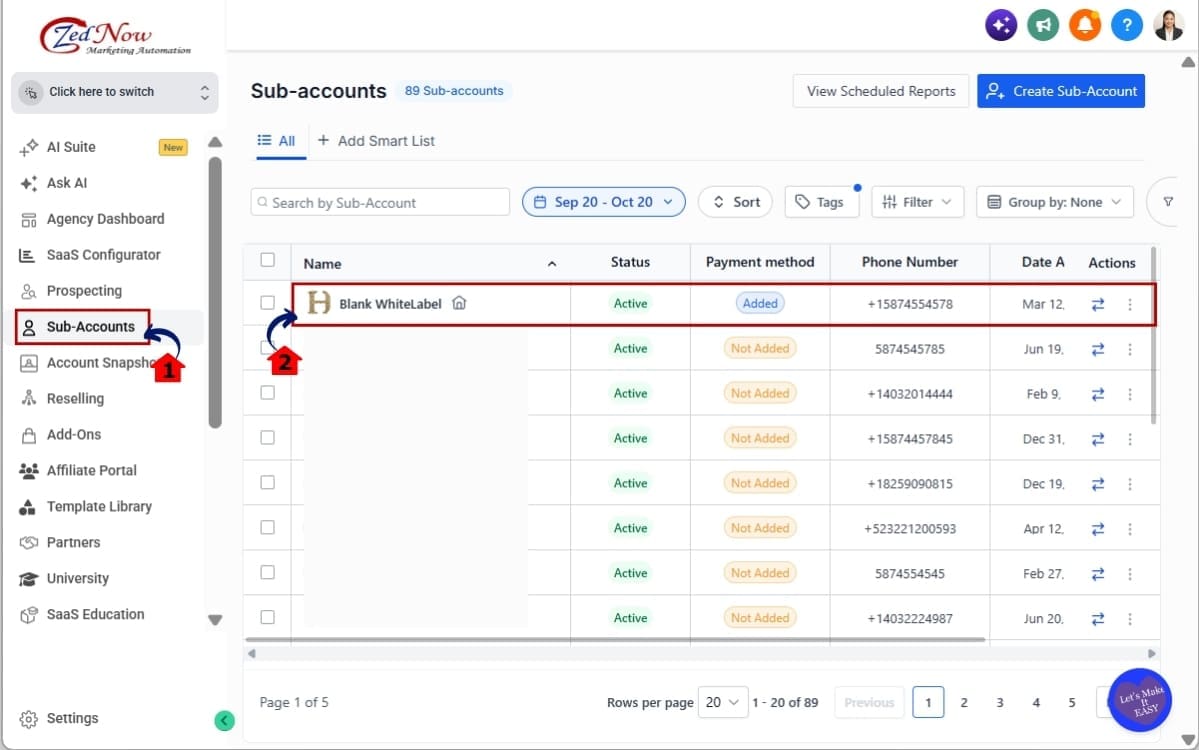Screen dimensions: 1200x750
Task: Check the checkbox for row +18259090815
Action: pos(267,482)
